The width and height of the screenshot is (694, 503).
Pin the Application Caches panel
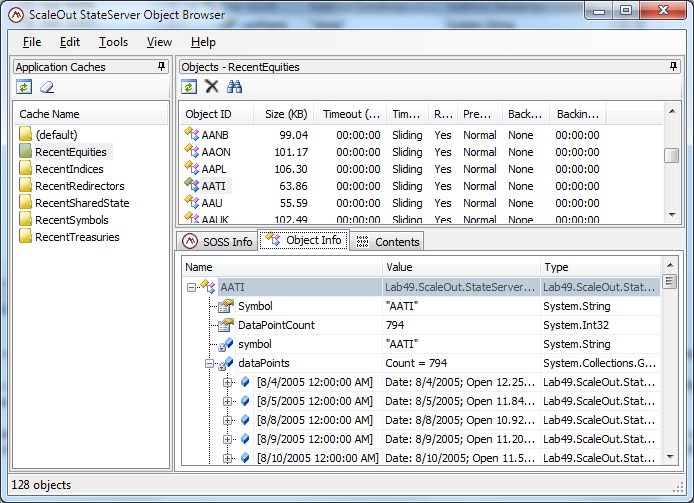(162, 66)
